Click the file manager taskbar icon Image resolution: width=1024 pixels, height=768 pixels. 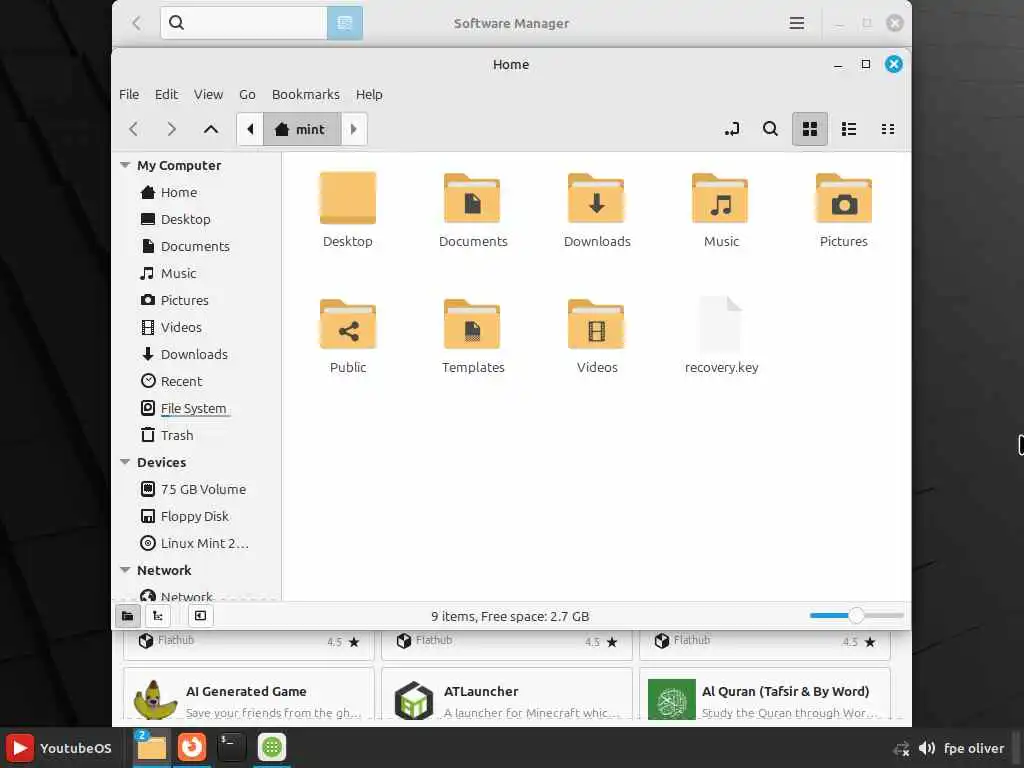(152, 747)
